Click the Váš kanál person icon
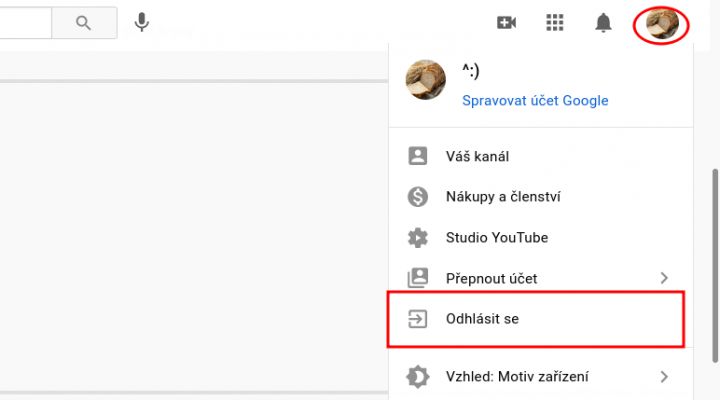Image resolution: width=720 pixels, height=400 pixels. click(417, 156)
